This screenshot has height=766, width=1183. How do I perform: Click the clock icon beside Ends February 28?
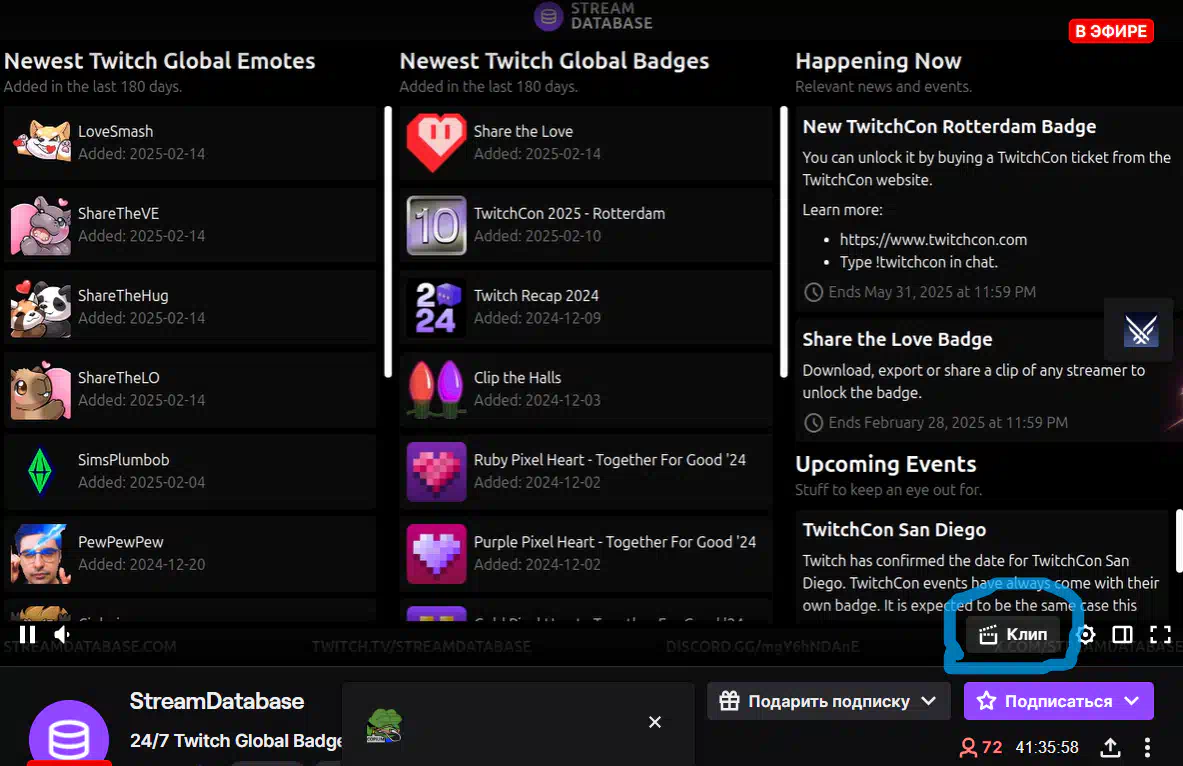pos(813,423)
